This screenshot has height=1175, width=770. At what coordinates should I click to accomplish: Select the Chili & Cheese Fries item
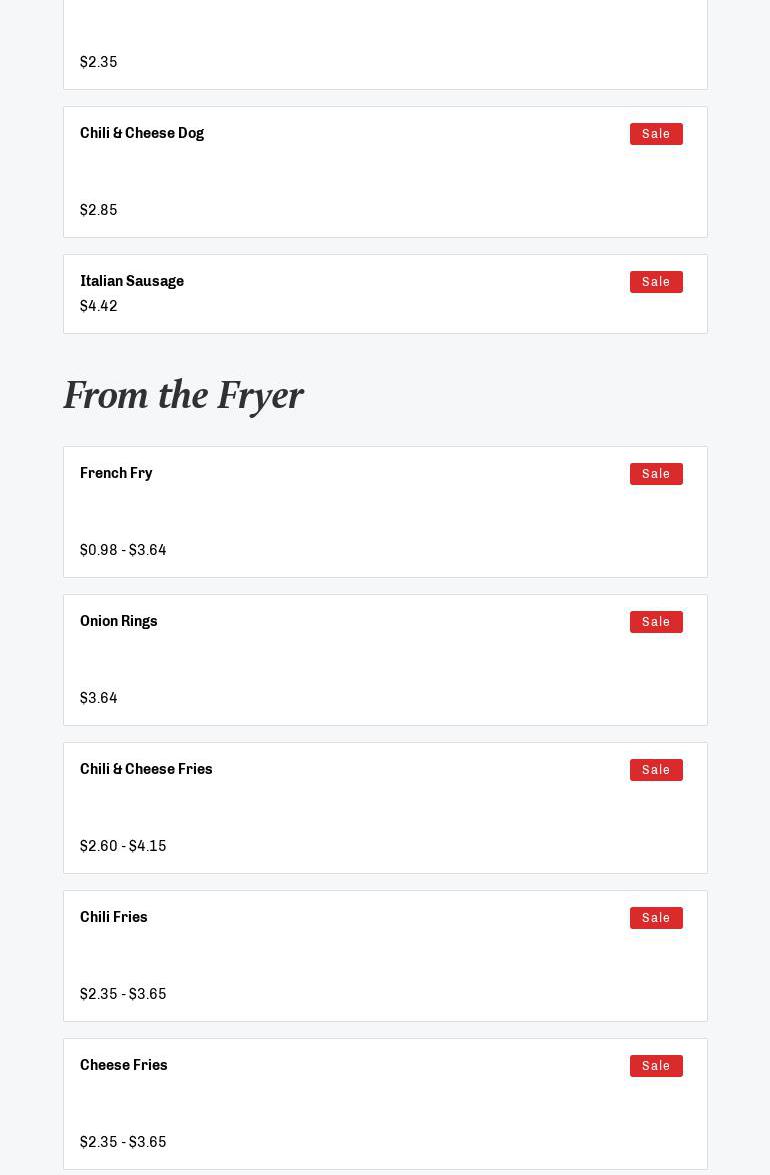pos(146,769)
